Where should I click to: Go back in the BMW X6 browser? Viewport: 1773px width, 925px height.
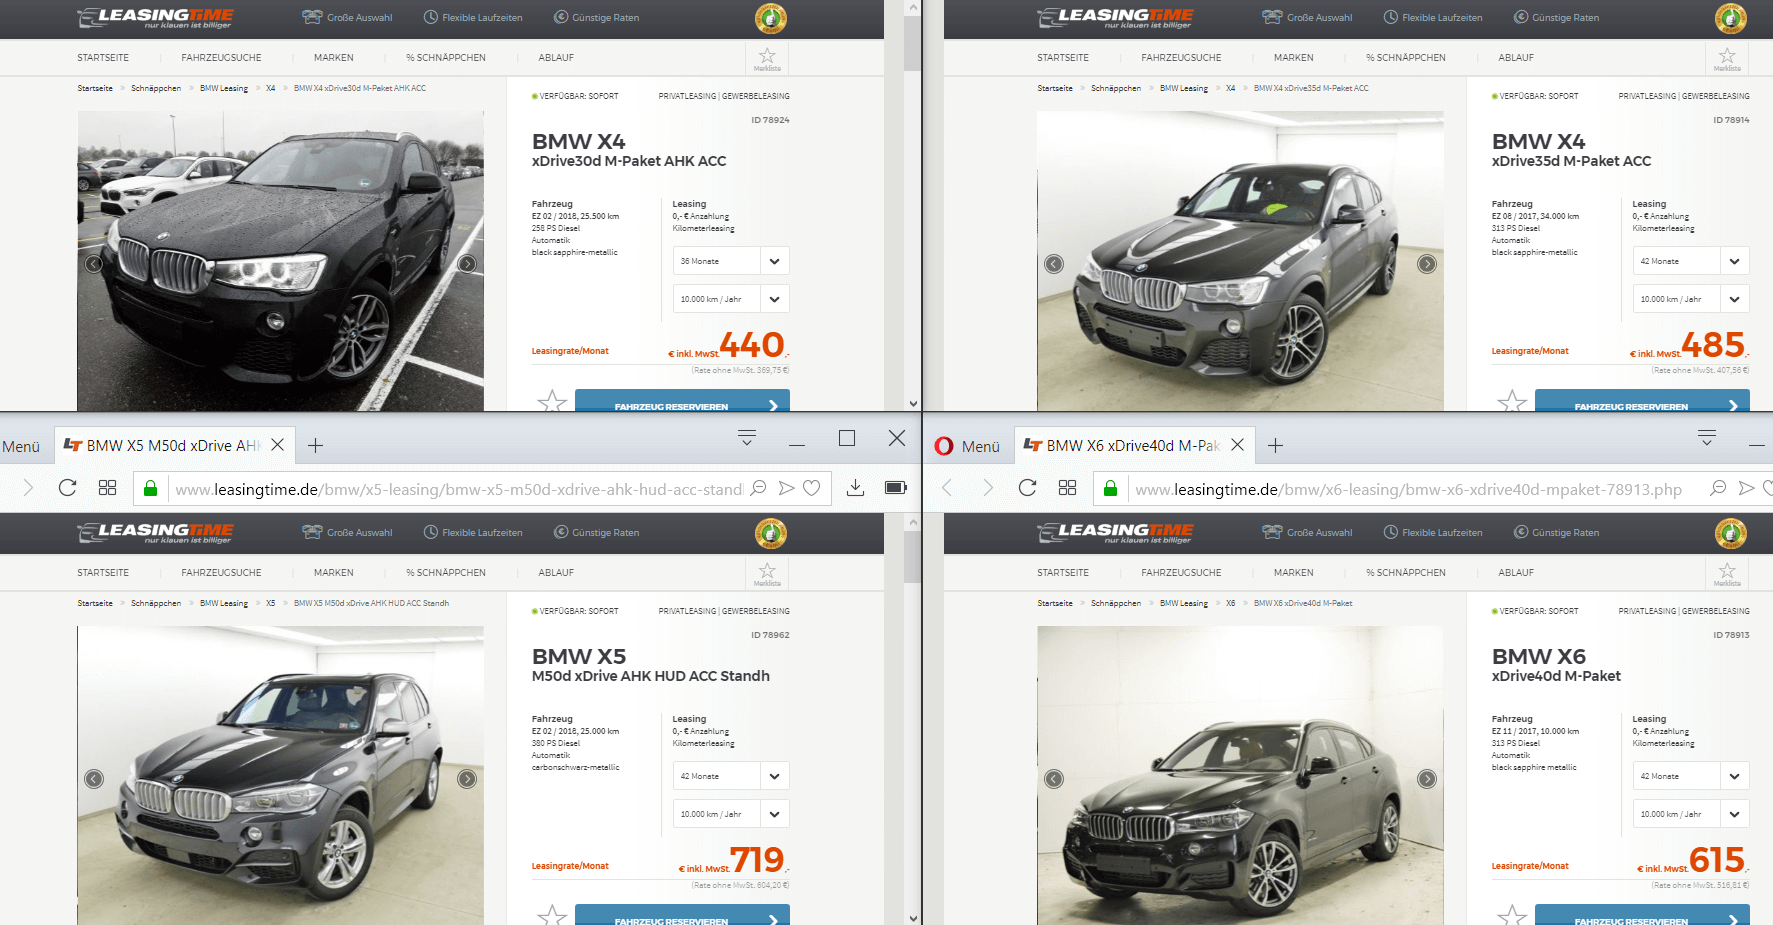947,488
